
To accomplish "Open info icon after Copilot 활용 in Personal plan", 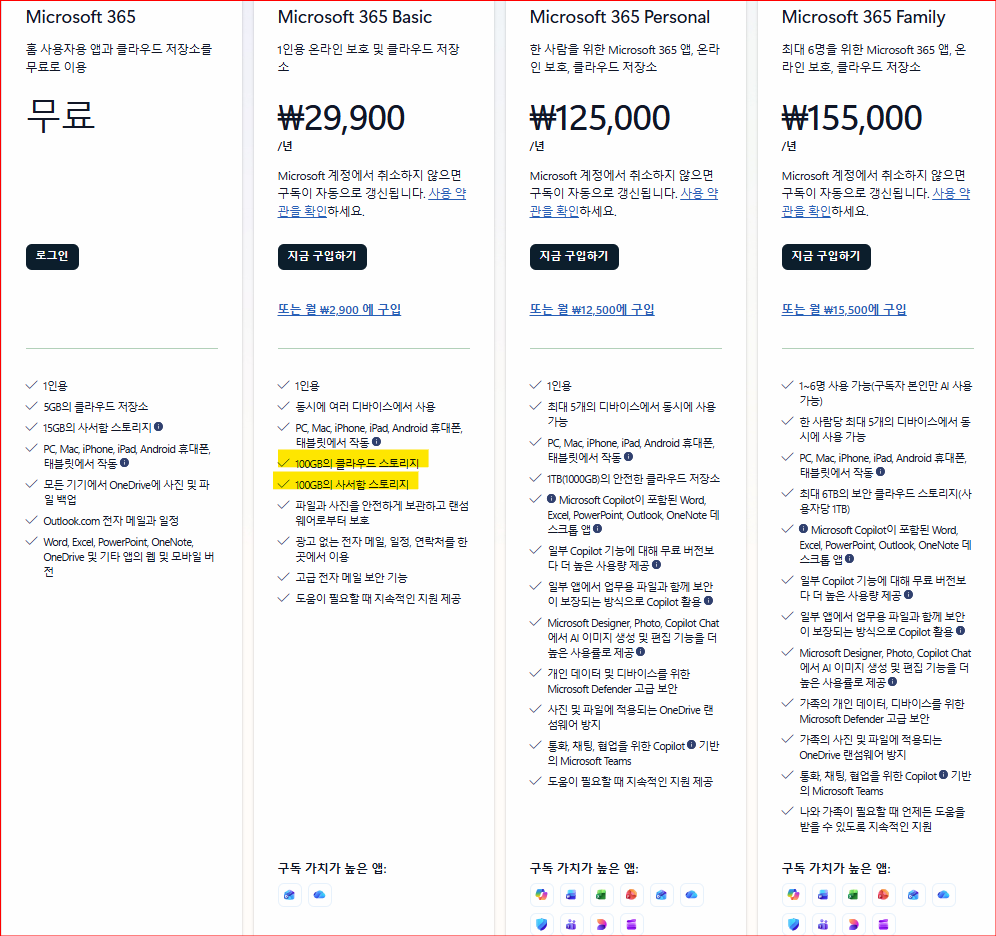I will (708, 600).
